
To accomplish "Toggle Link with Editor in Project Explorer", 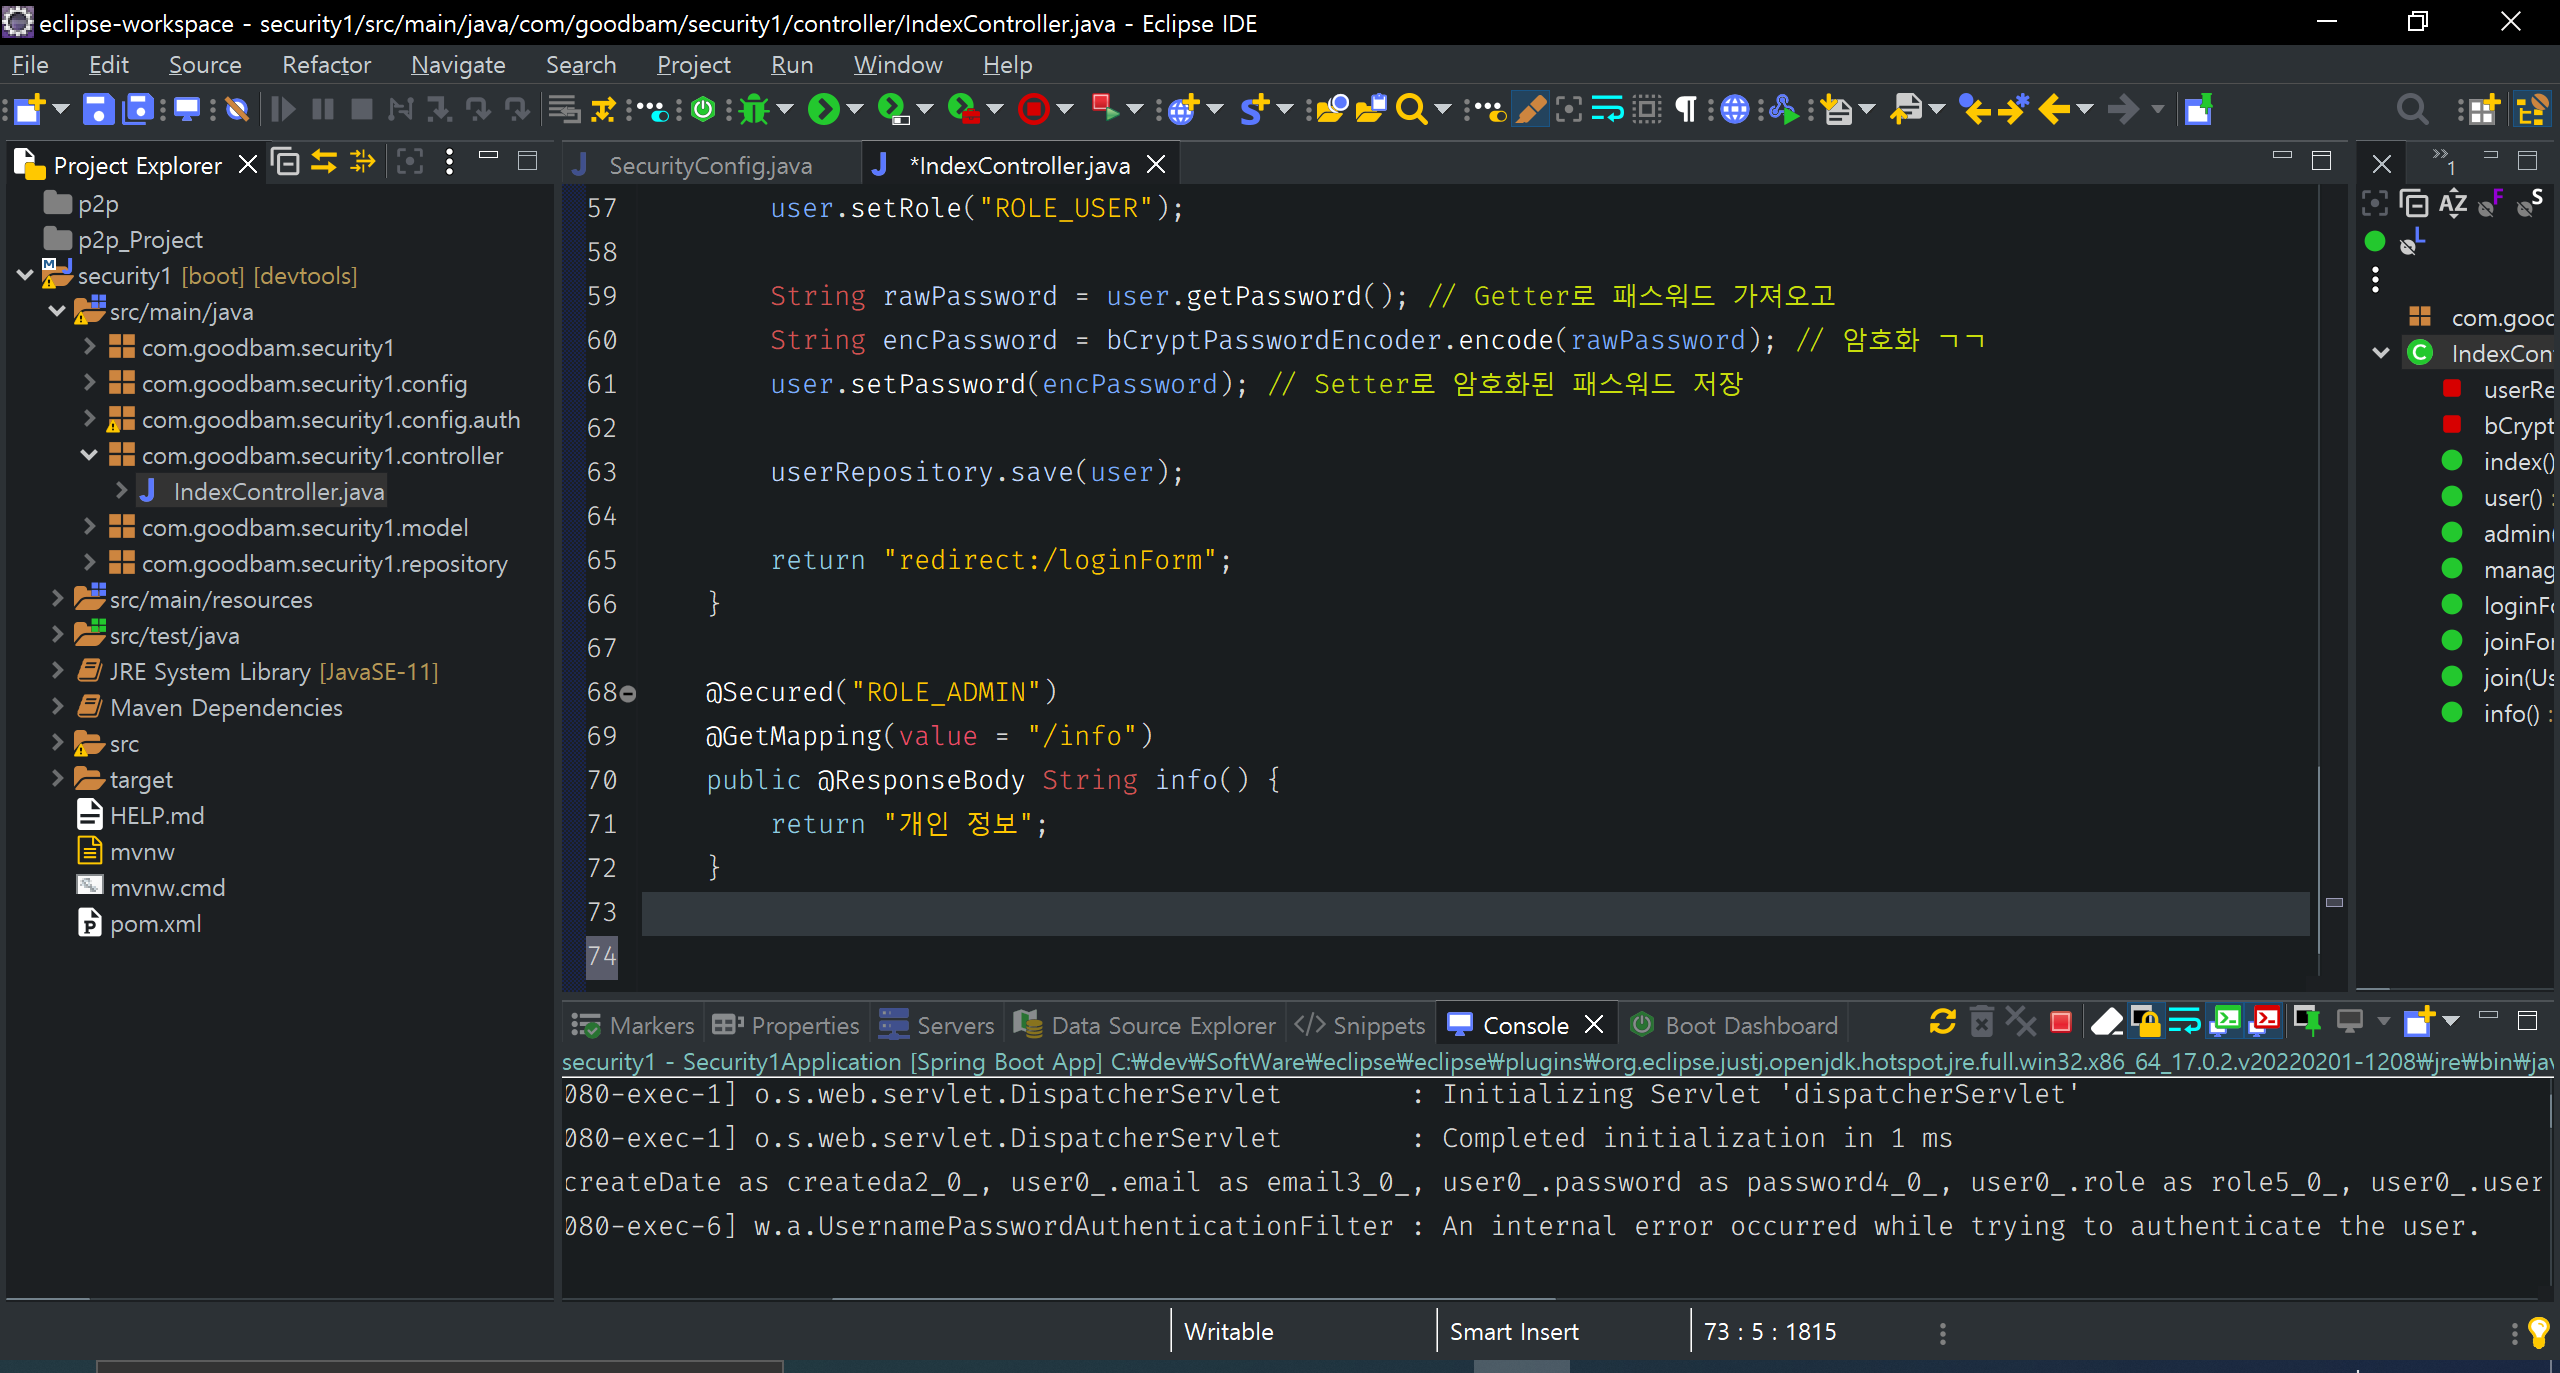I will click(x=324, y=163).
